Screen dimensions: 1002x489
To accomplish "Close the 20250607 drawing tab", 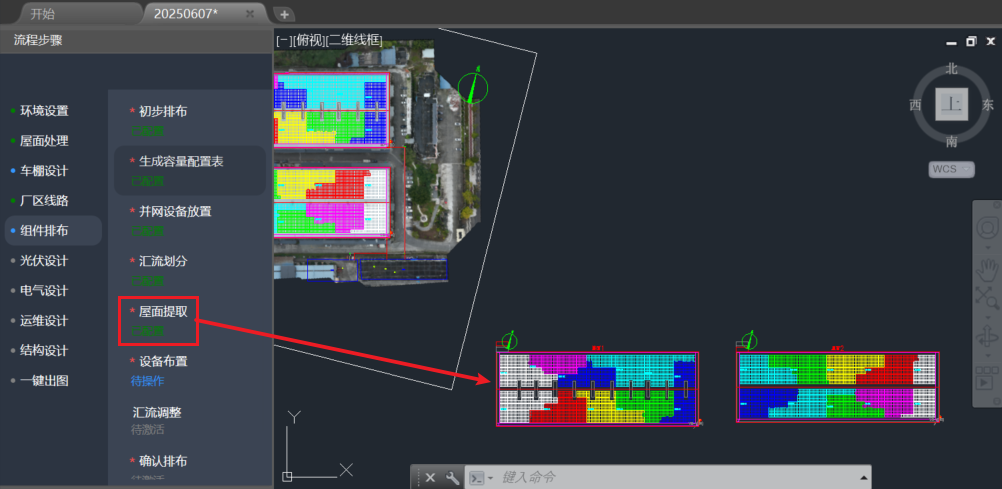I will pos(250,14).
